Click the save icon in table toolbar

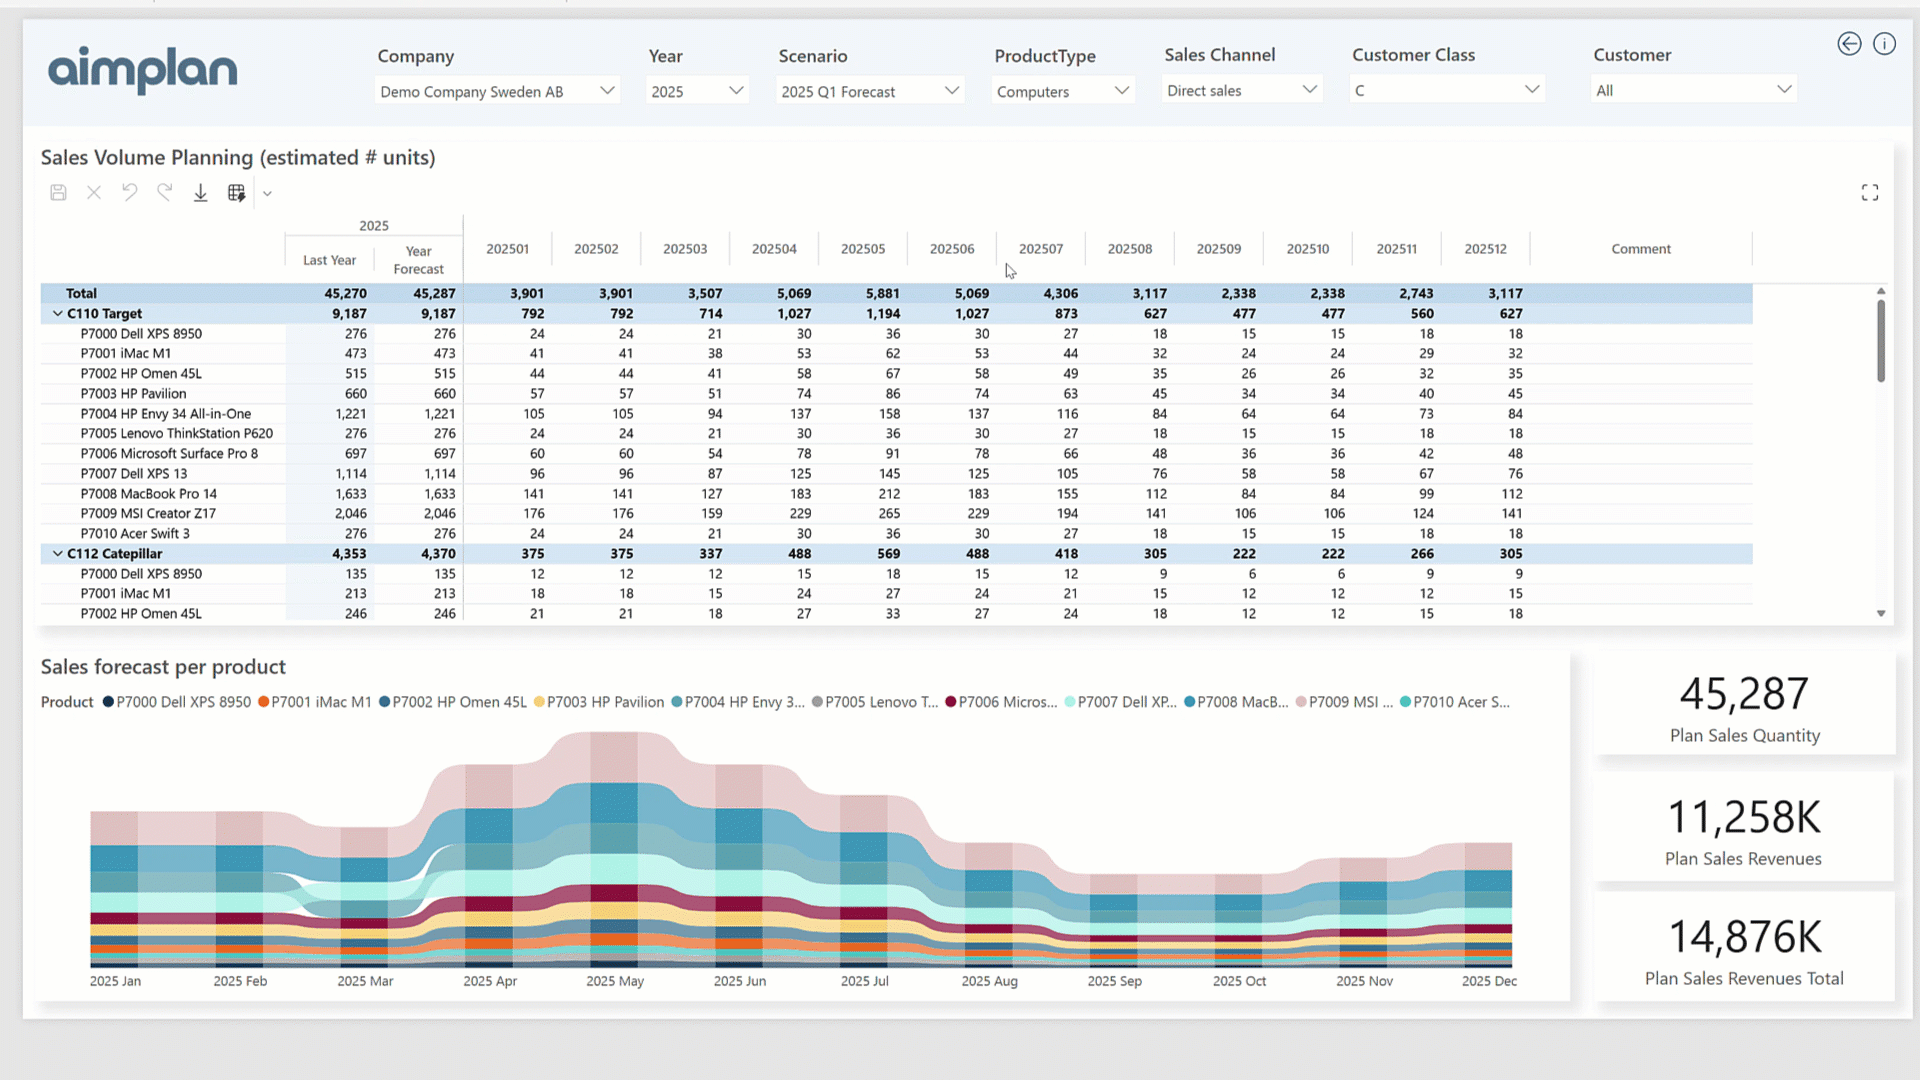point(58,193)
